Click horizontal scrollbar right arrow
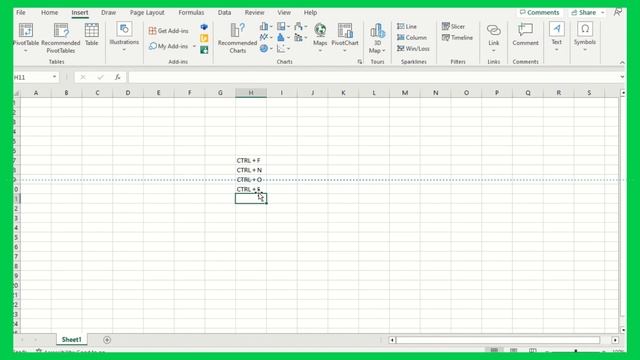 [615, 340]
